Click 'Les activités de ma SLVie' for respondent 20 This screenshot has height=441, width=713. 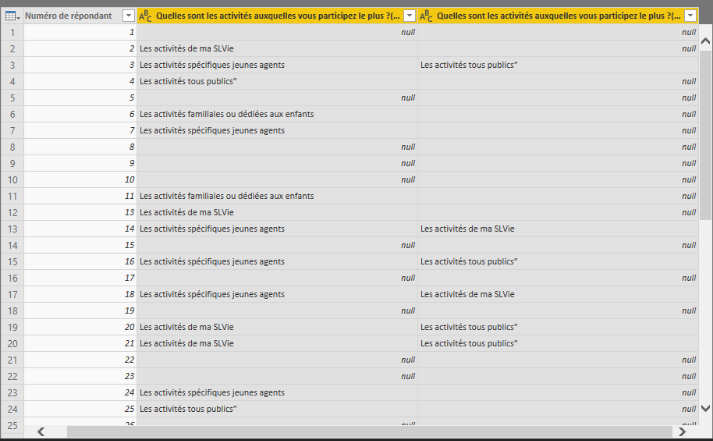pos(186,327)
